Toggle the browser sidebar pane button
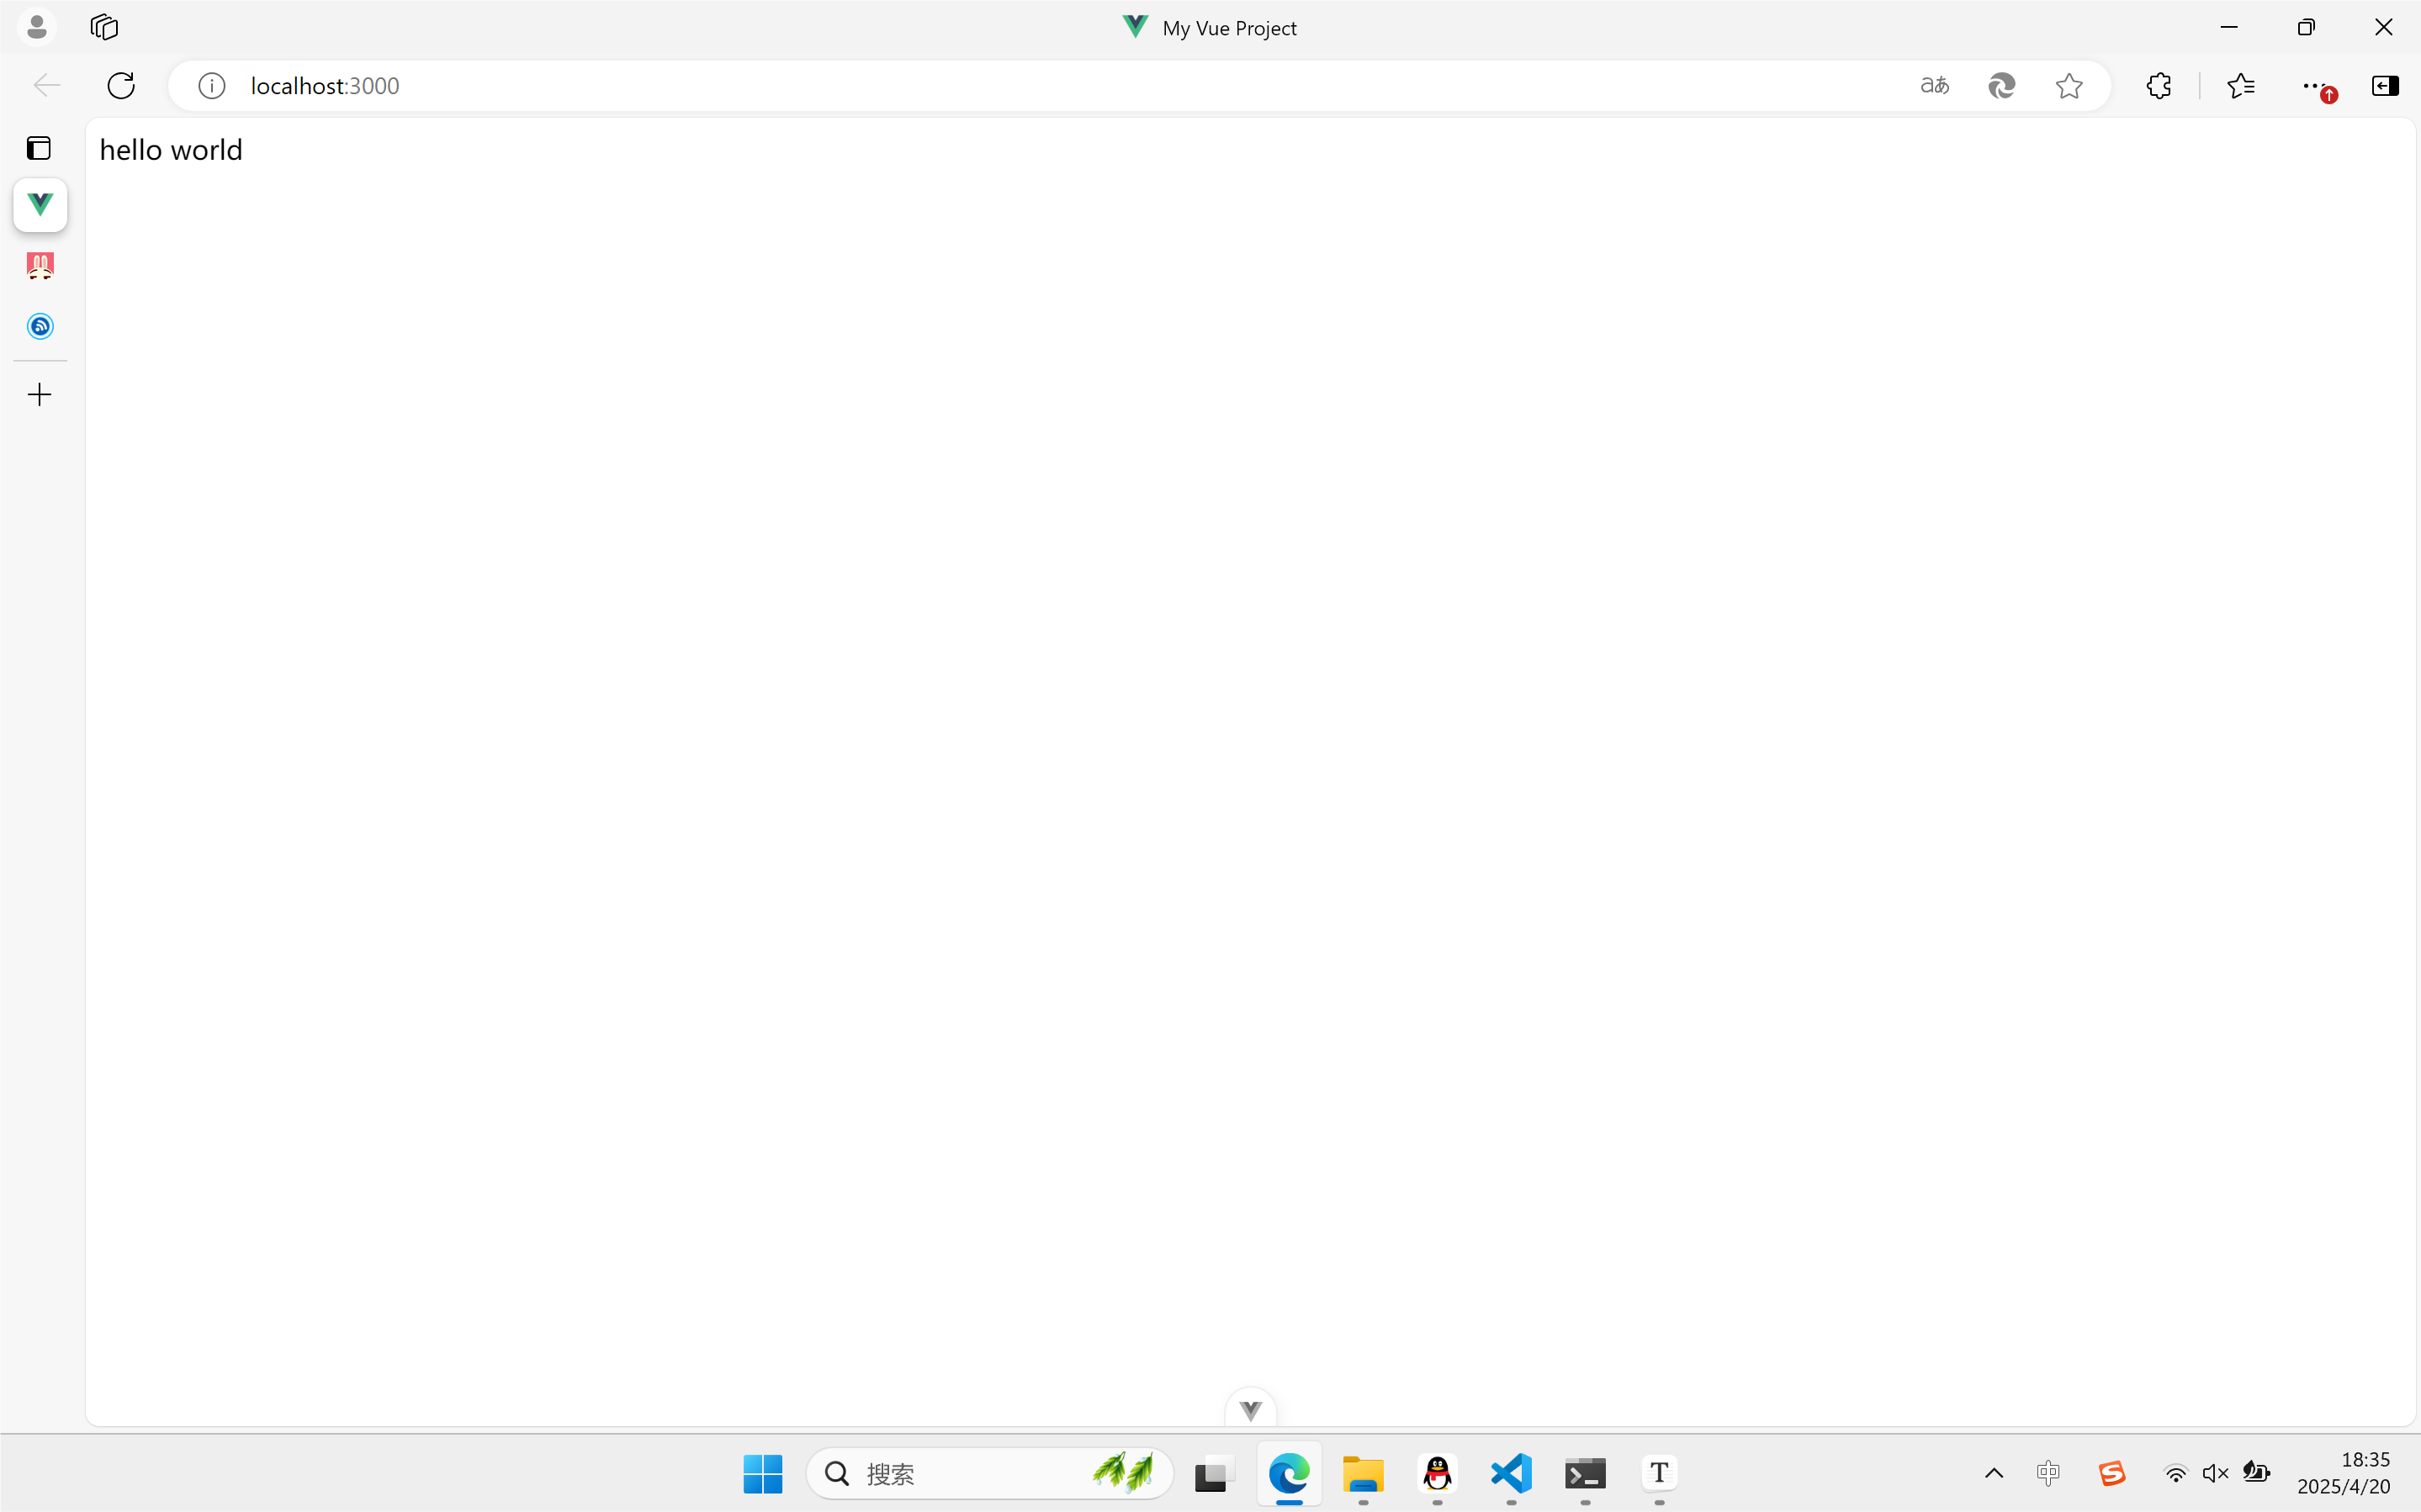 [x=2384, y=86]
